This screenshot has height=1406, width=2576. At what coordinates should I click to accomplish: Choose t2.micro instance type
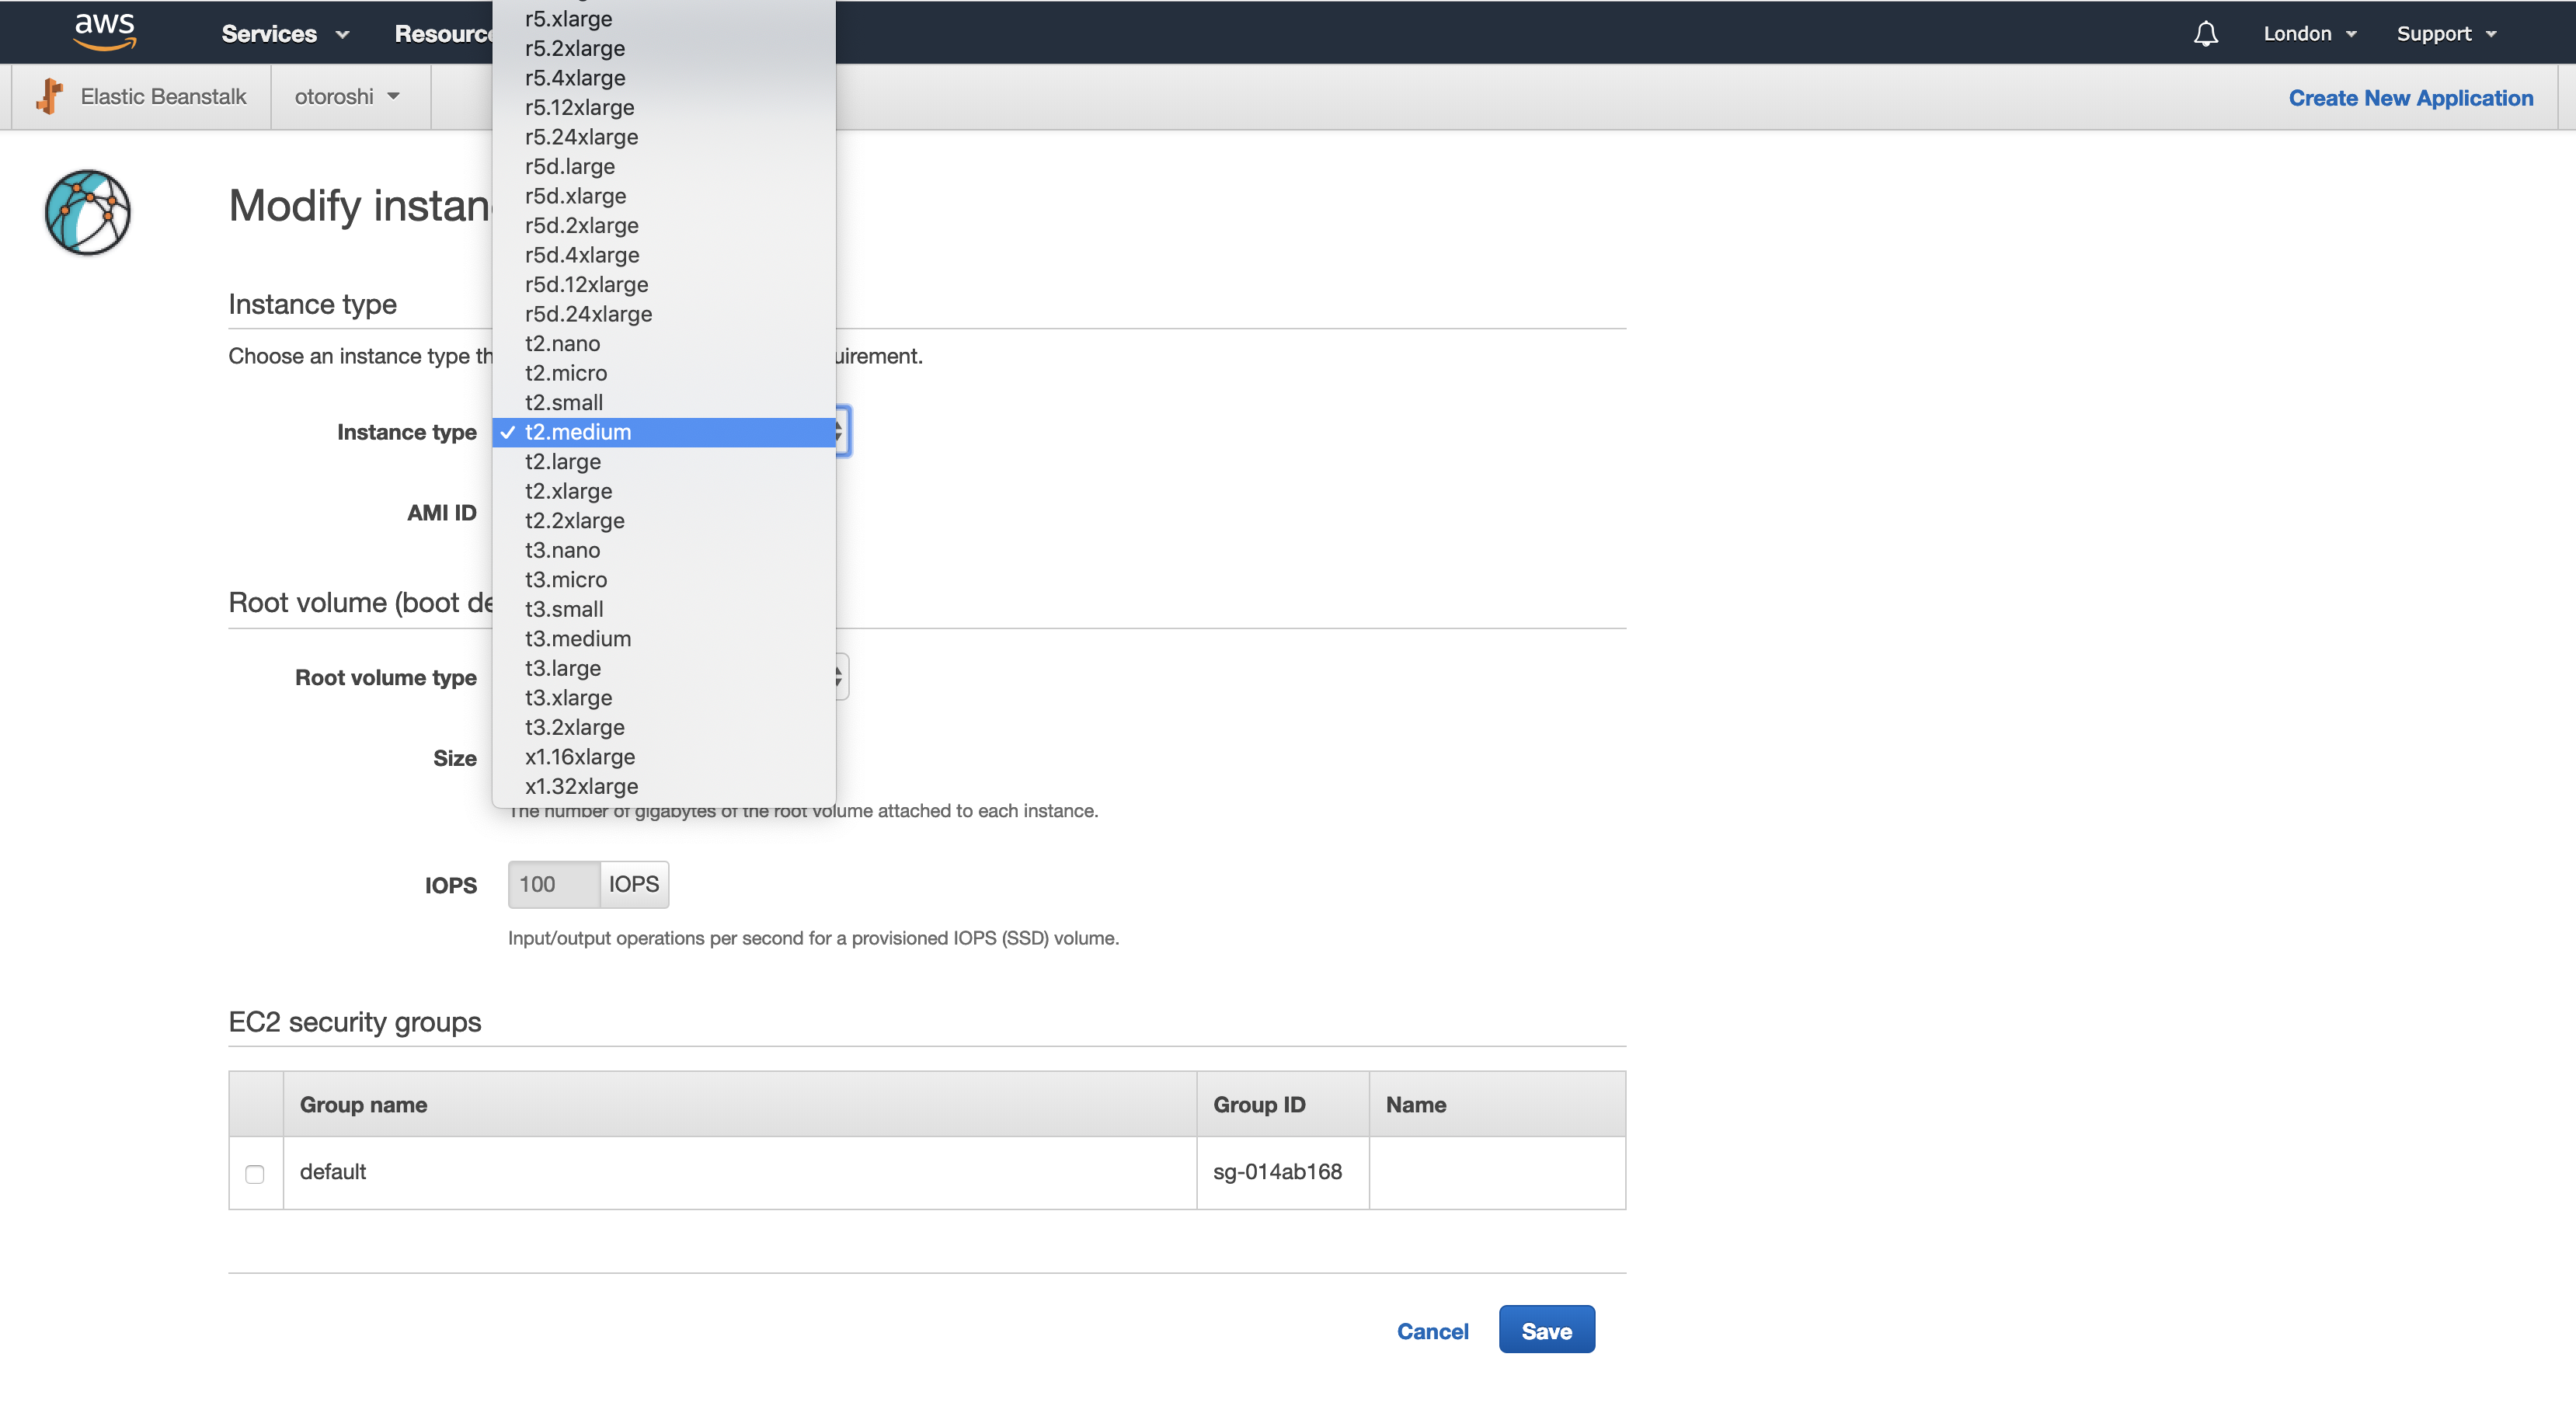[566, 373]
